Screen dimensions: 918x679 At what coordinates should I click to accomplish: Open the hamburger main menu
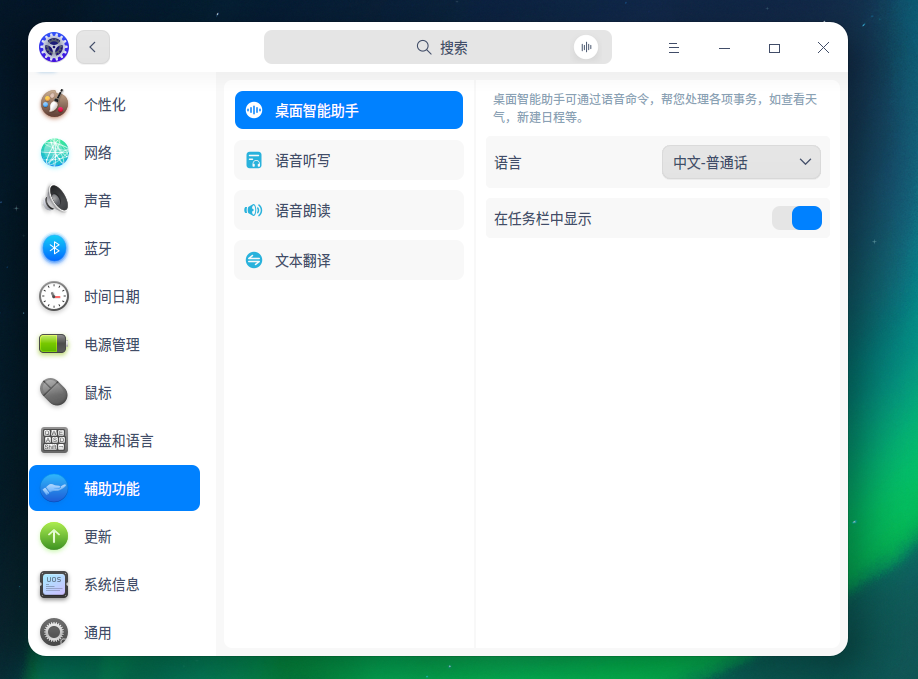[674, 48]
